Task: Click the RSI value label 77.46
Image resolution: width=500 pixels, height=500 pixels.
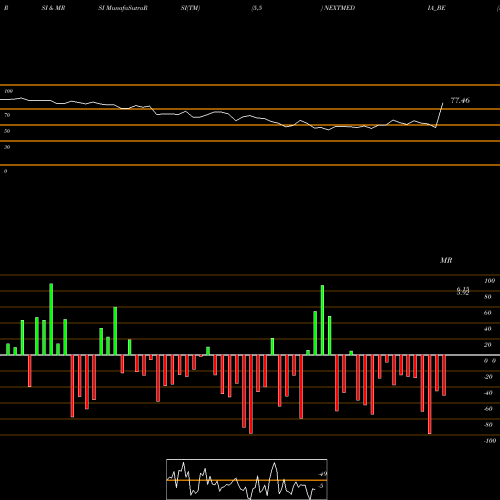Action: (x=460, y=100)
